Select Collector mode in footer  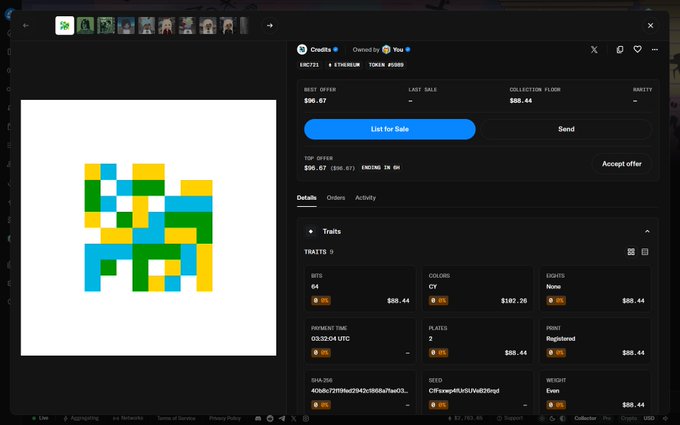[585, 418]
